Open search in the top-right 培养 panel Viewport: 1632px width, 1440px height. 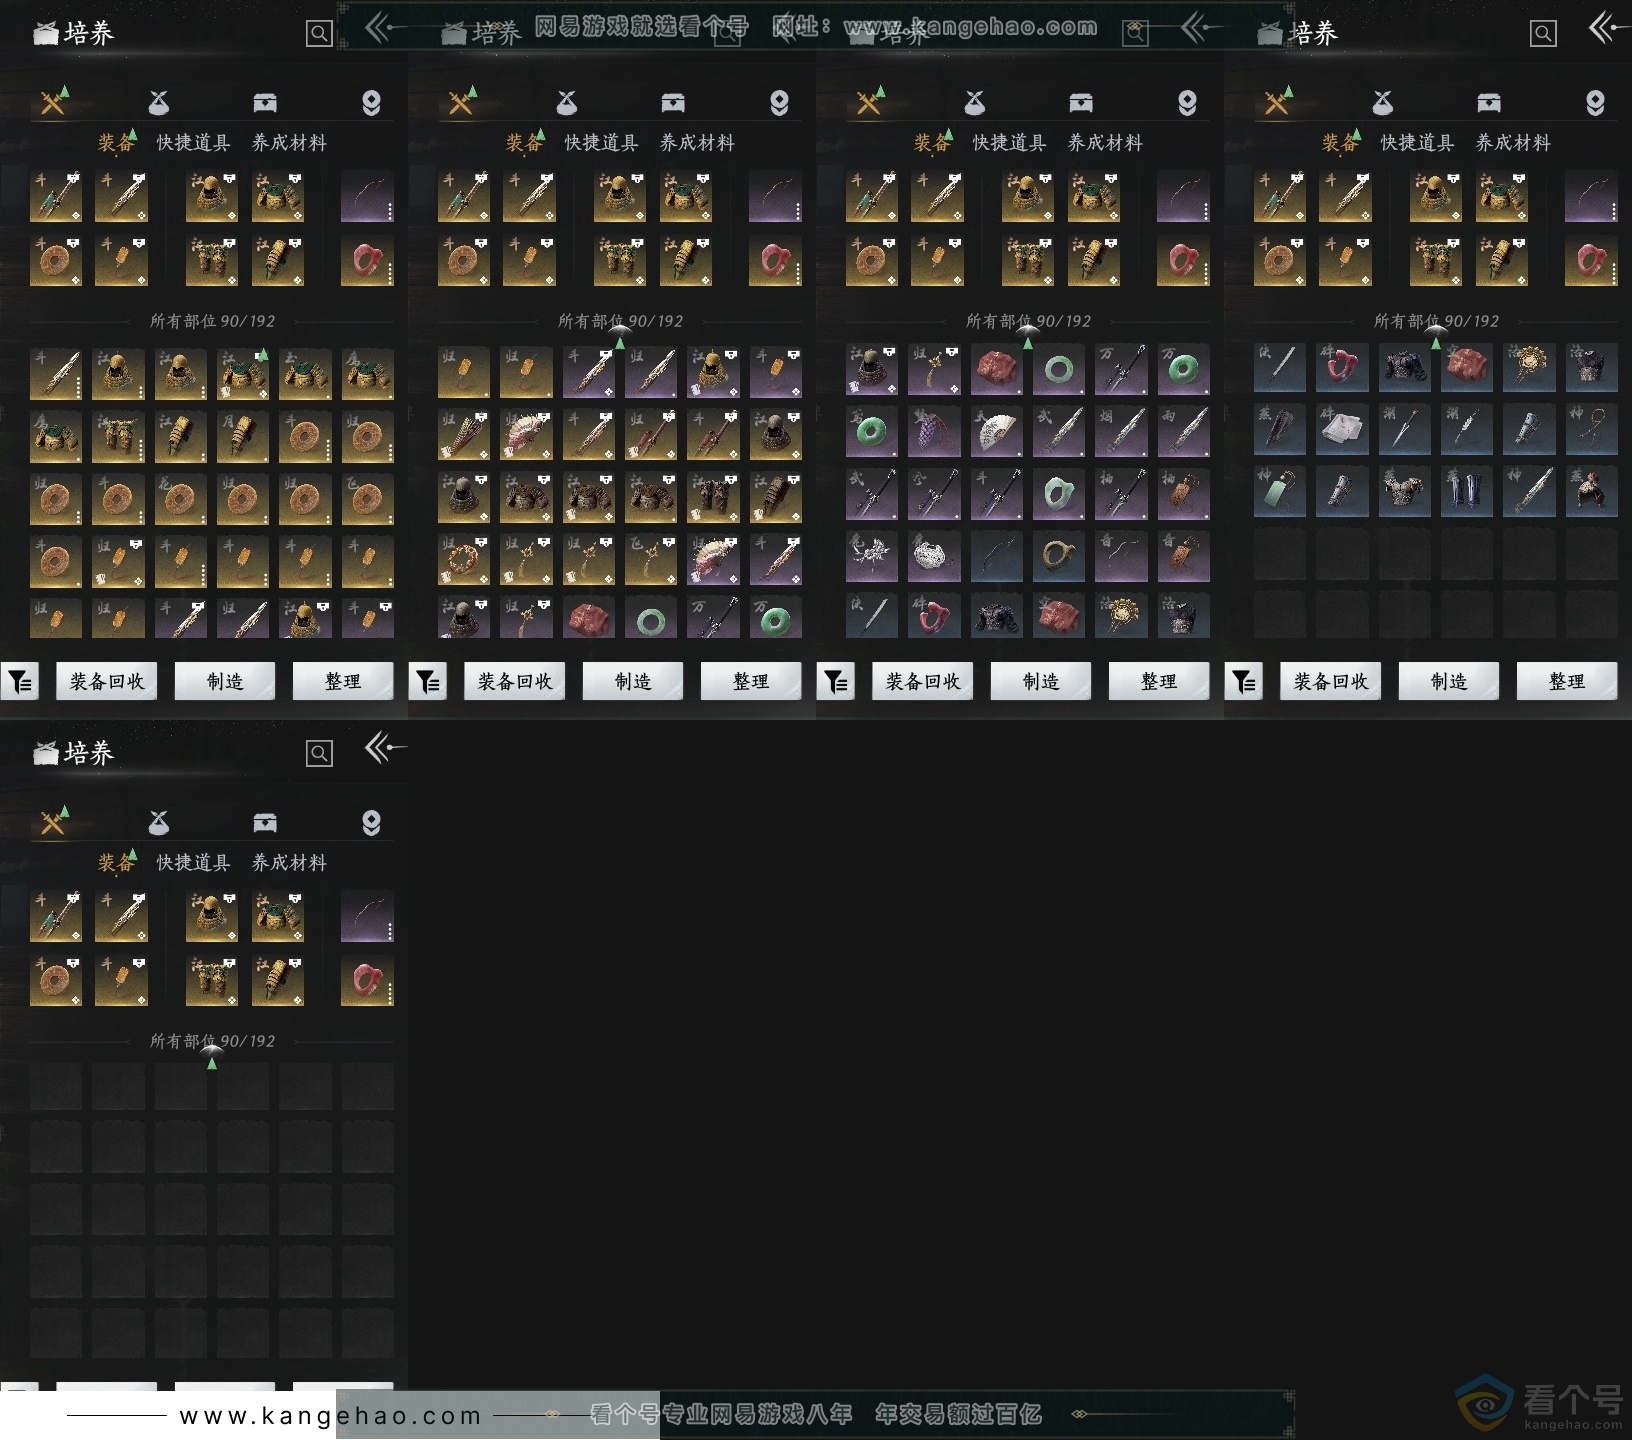(x=1543, y=34)
